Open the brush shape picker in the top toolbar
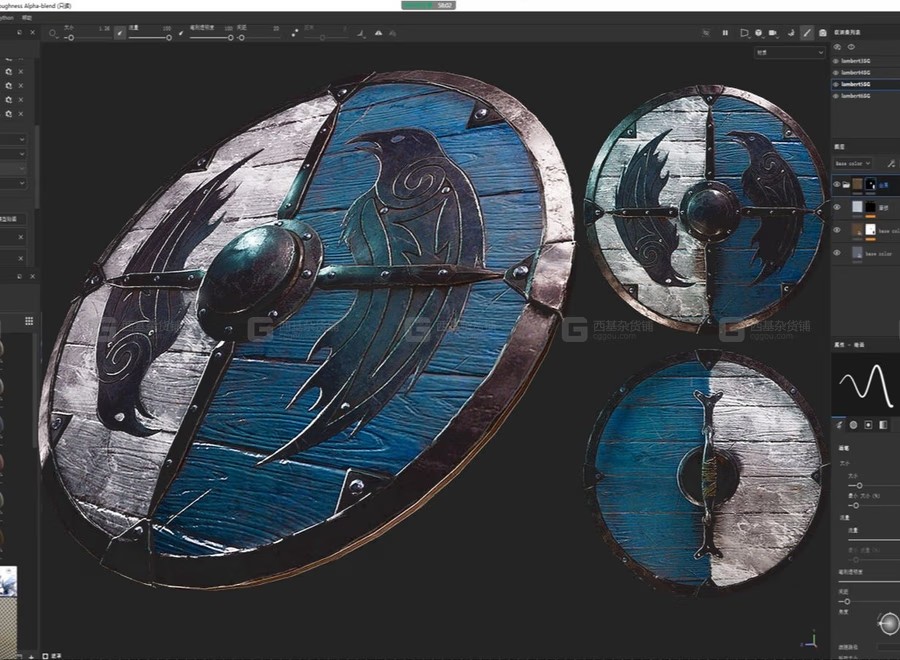 coord(53,34)
